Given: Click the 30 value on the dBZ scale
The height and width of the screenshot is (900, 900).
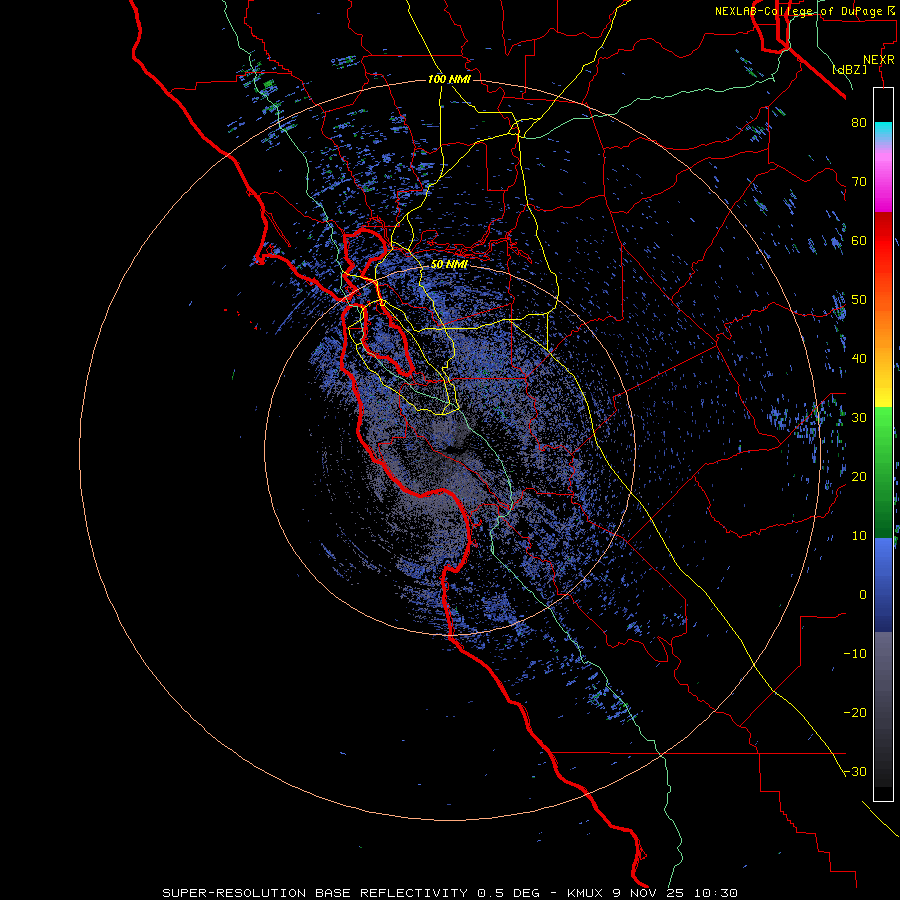Looking at the screenshot, I should click(859, 418).
